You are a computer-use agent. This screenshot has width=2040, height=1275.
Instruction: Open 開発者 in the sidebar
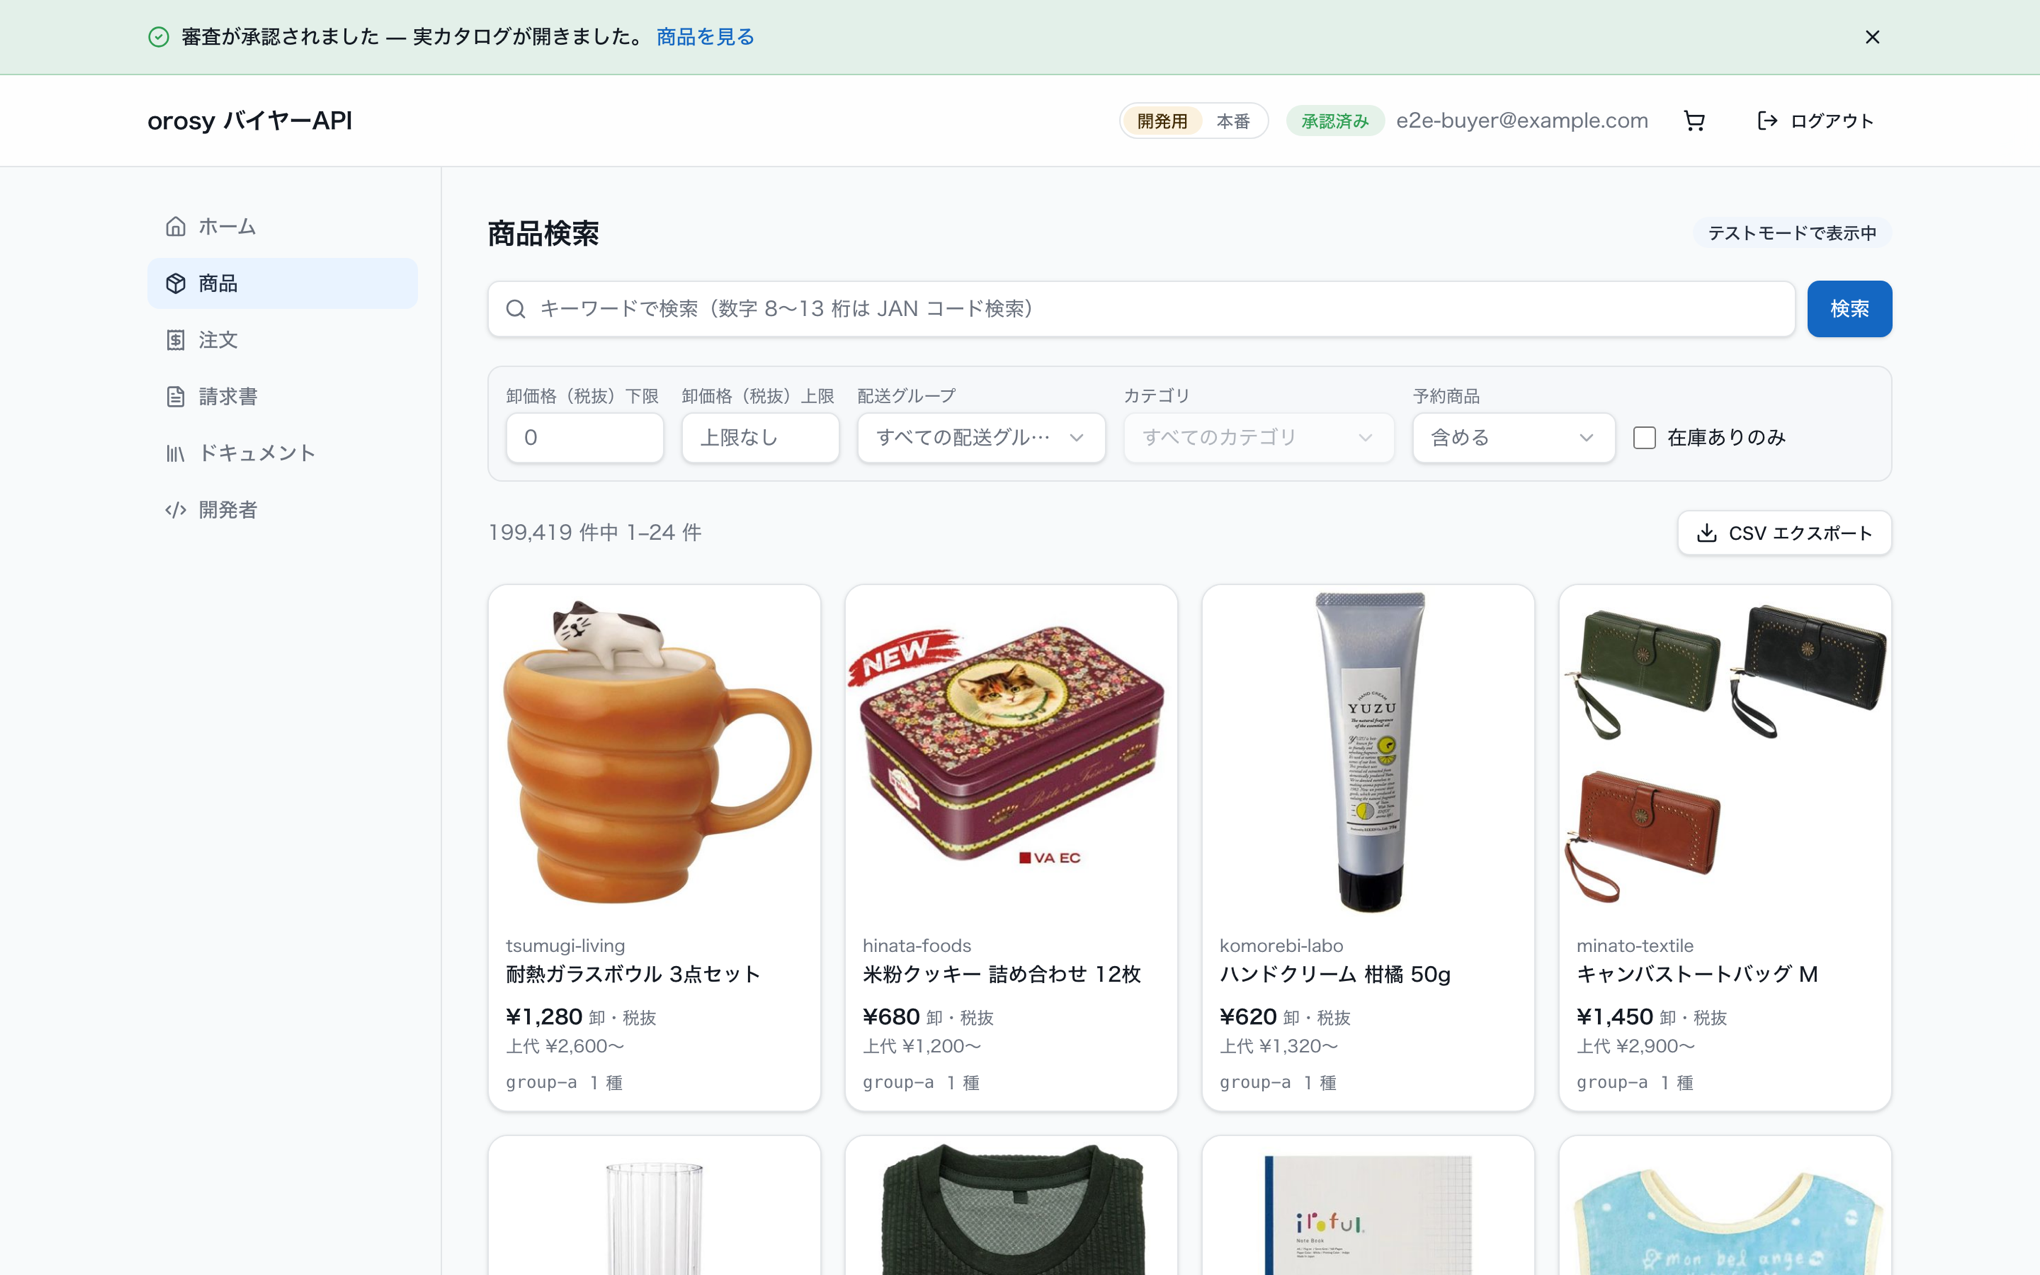(x=282, y=510)
